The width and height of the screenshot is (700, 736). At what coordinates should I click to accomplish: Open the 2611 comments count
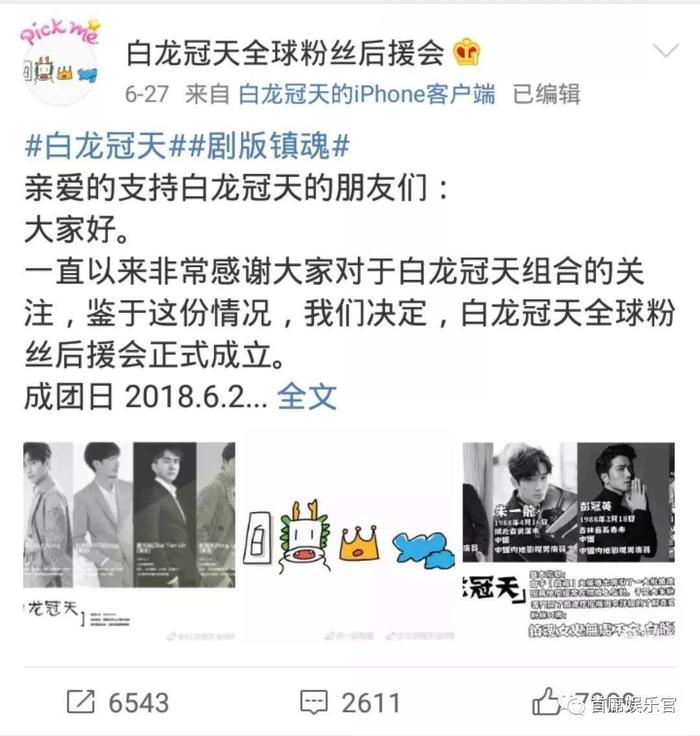[x=370, y=703]
